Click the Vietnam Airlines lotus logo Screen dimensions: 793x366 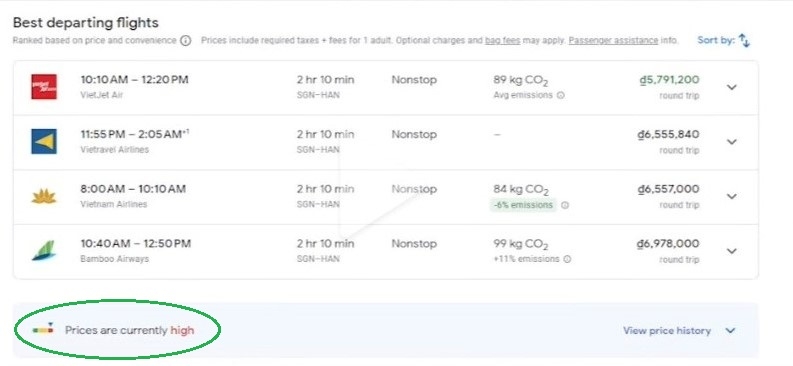(x=44, y=196)
